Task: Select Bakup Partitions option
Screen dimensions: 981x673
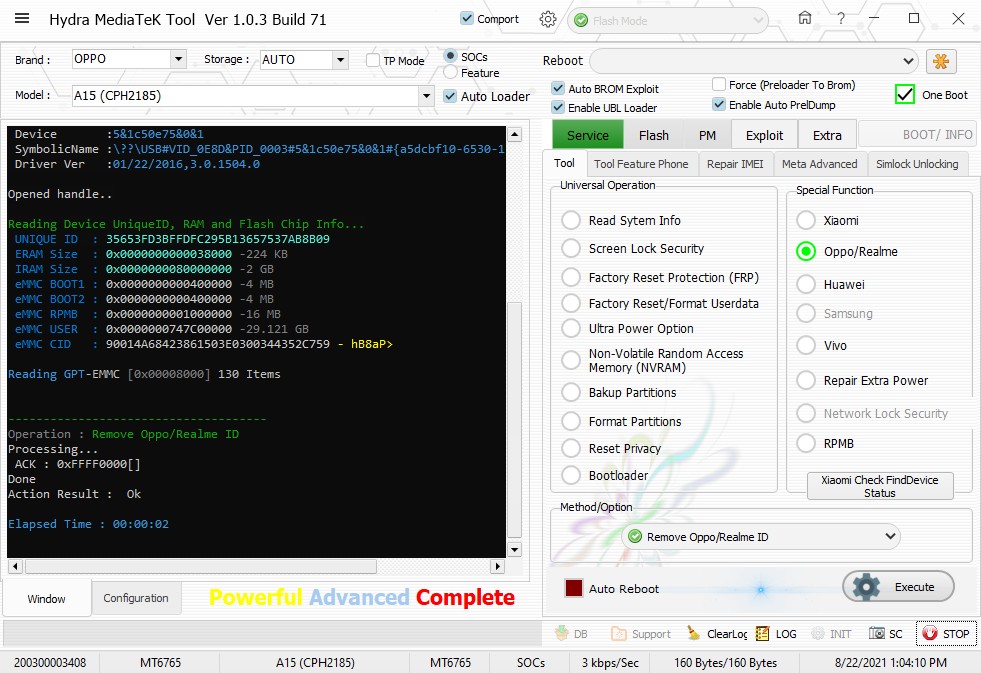Action: [x=571, y=392]
